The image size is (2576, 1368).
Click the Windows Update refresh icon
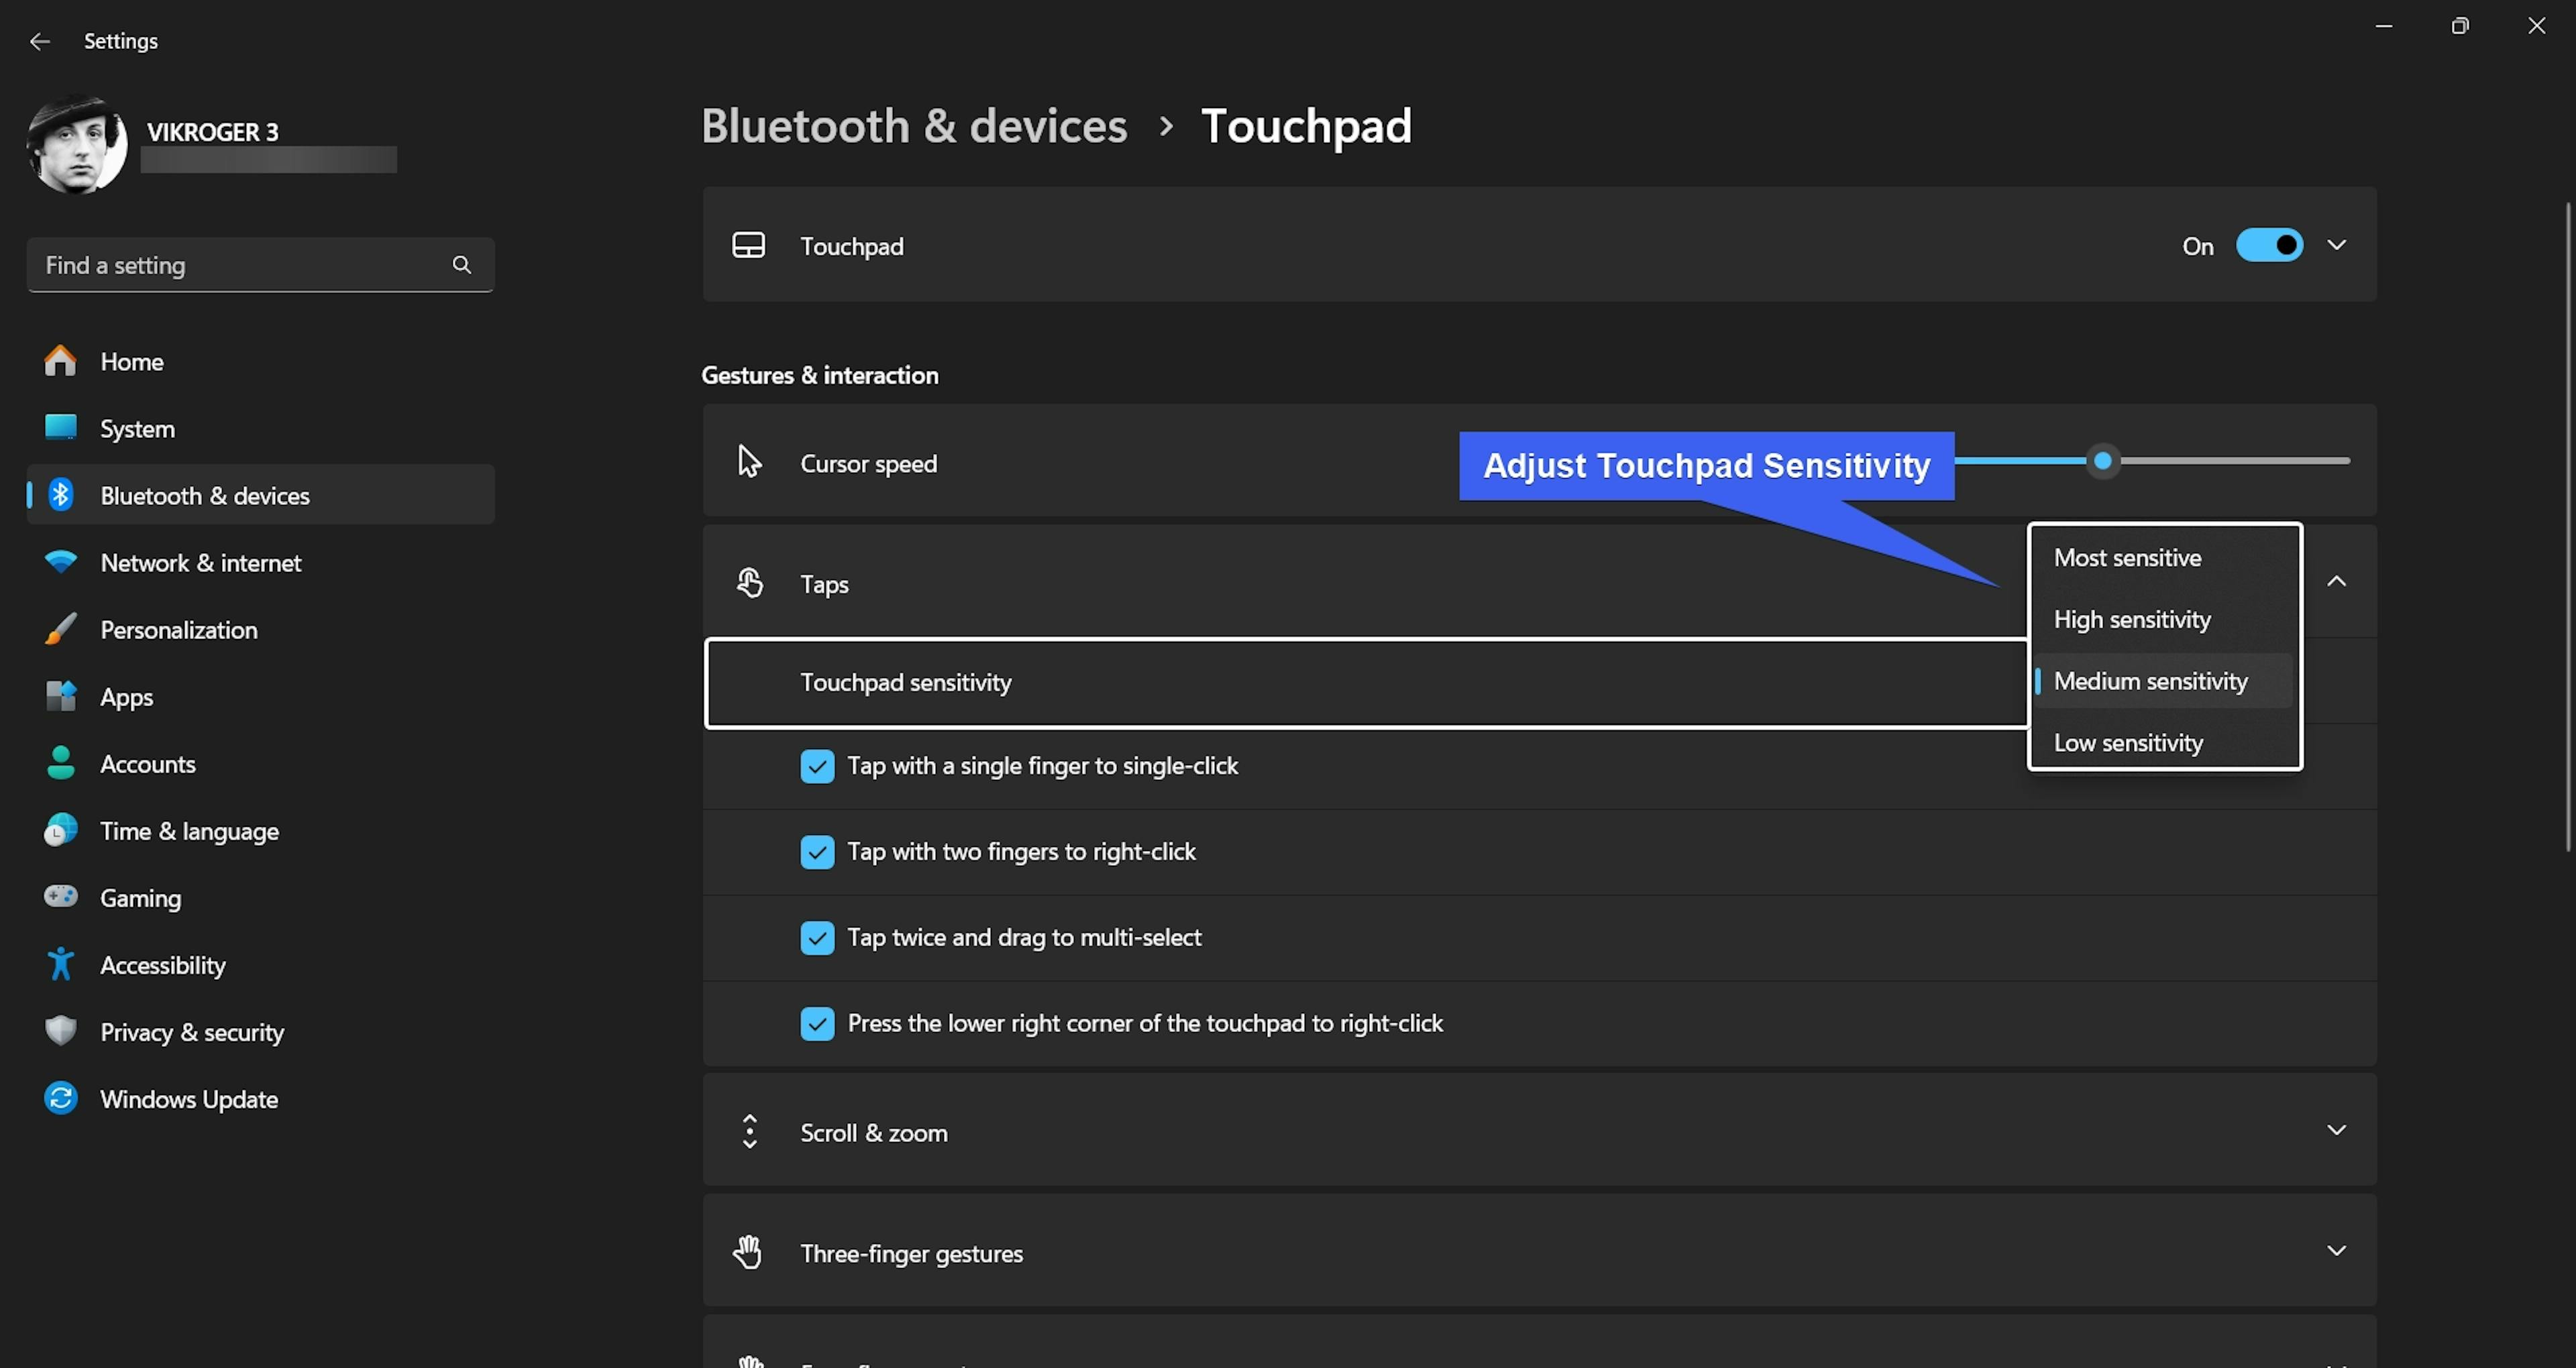(60, 1098)
